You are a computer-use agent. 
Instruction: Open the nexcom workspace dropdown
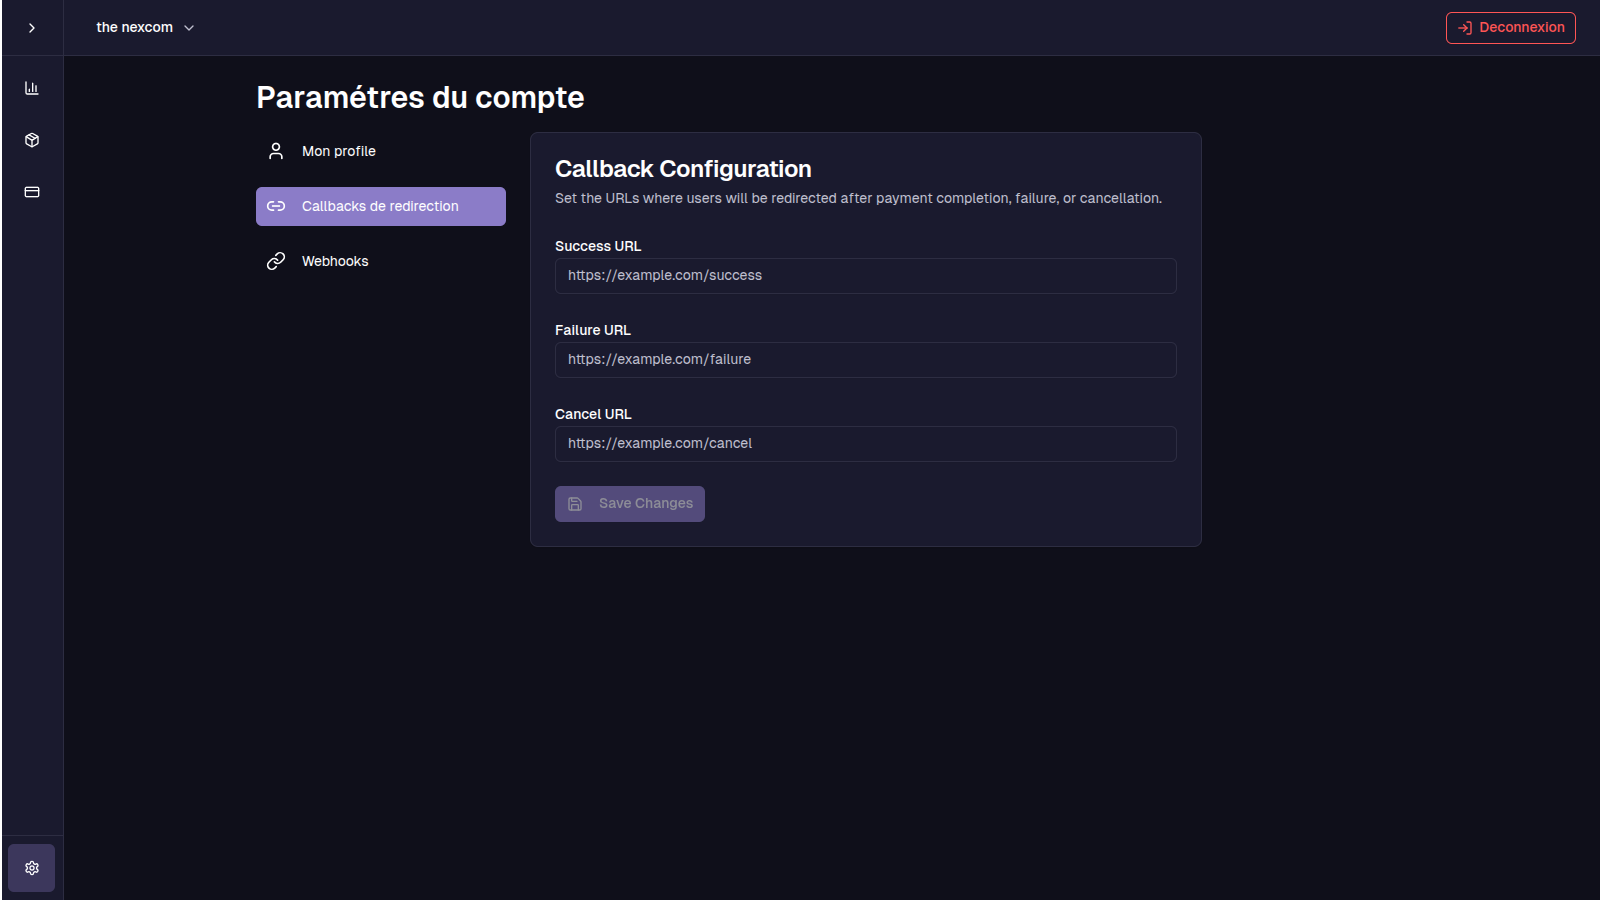pos(135,28)
